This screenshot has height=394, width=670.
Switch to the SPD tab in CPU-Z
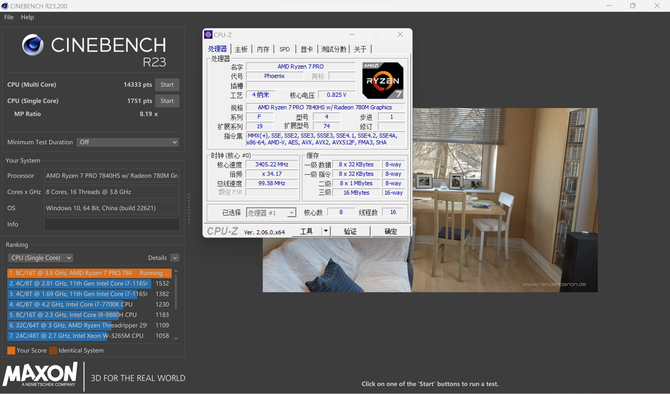coord(285,49)
